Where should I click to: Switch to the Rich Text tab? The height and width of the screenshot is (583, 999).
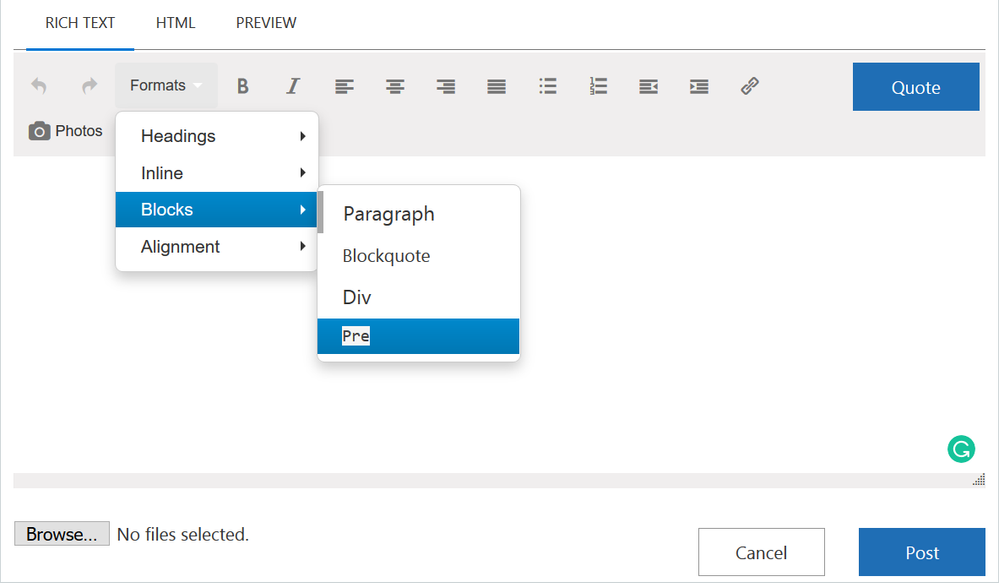pos(80,23)
